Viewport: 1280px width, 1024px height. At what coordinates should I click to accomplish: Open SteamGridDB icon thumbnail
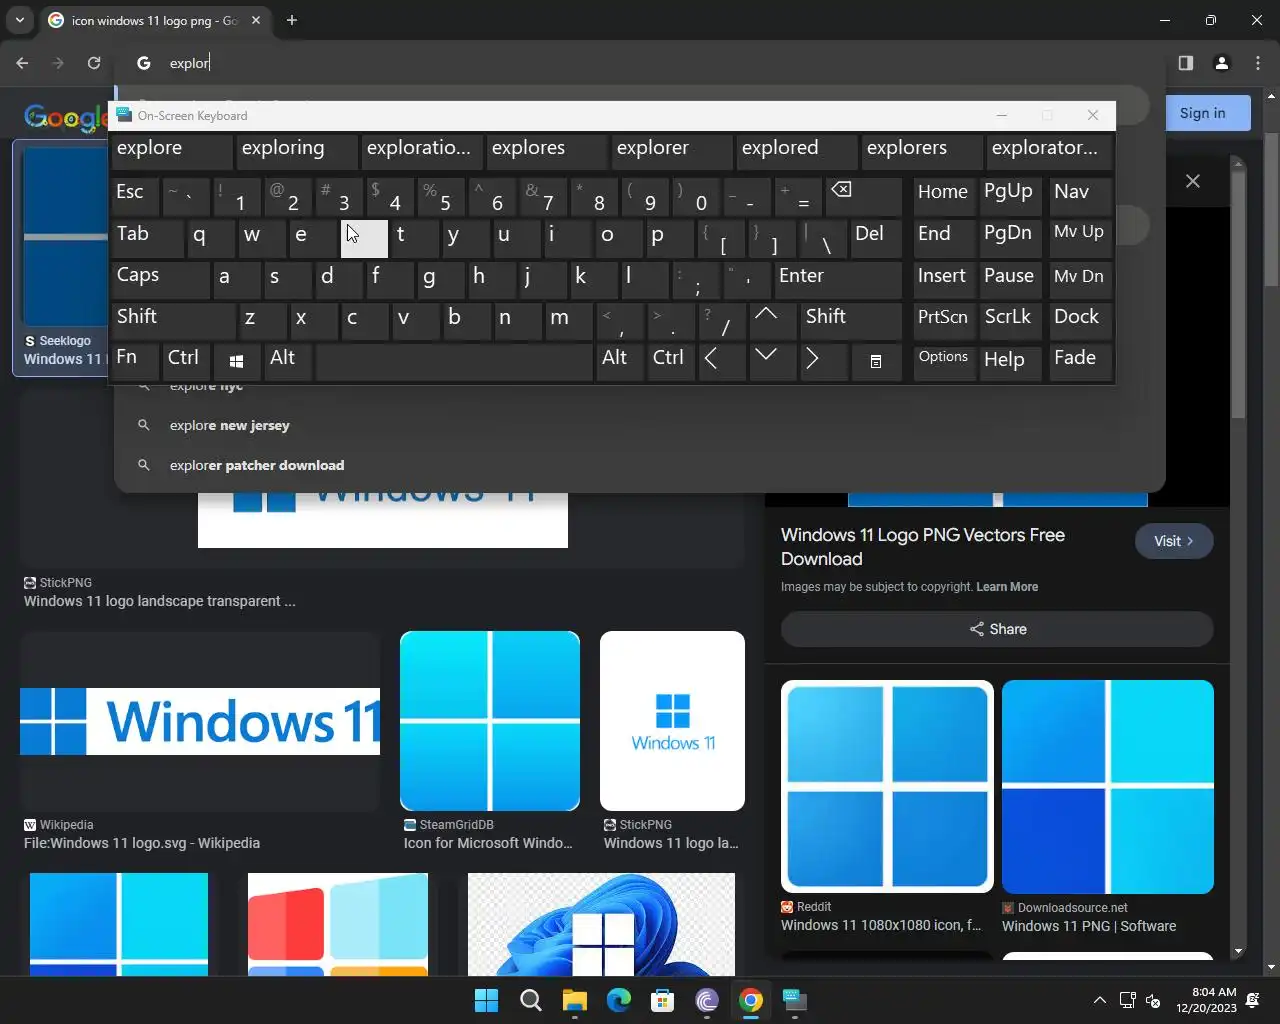click(490, 721)
